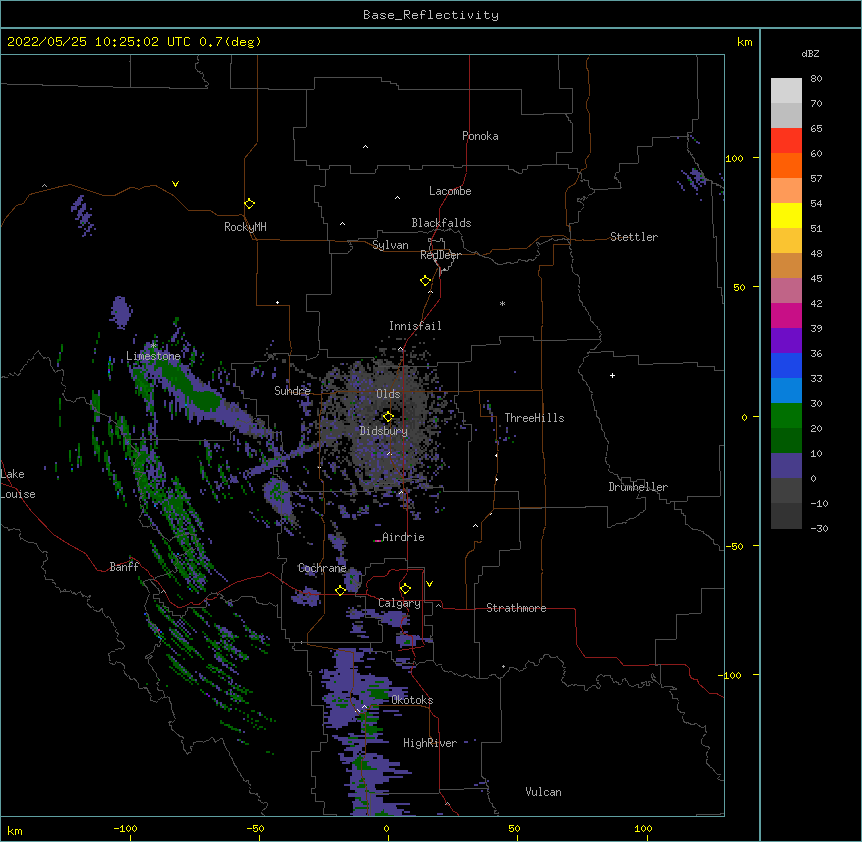Click the Olds label
Image resolution: width=862 pixels, height=842 pixels.
click(388, 394)
